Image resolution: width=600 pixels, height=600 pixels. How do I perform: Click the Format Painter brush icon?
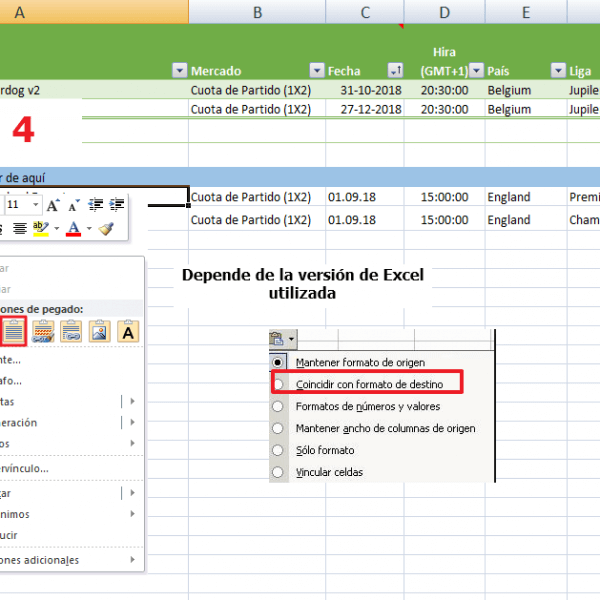coord(106,228)
